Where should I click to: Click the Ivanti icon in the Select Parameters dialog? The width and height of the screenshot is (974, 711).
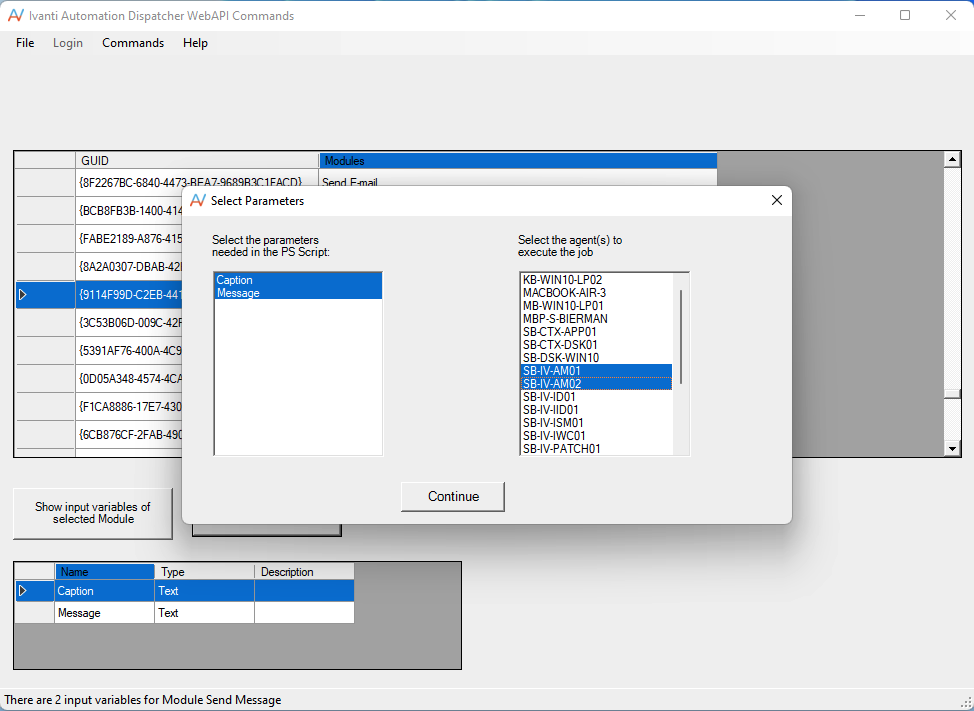[x=198, y=201]
